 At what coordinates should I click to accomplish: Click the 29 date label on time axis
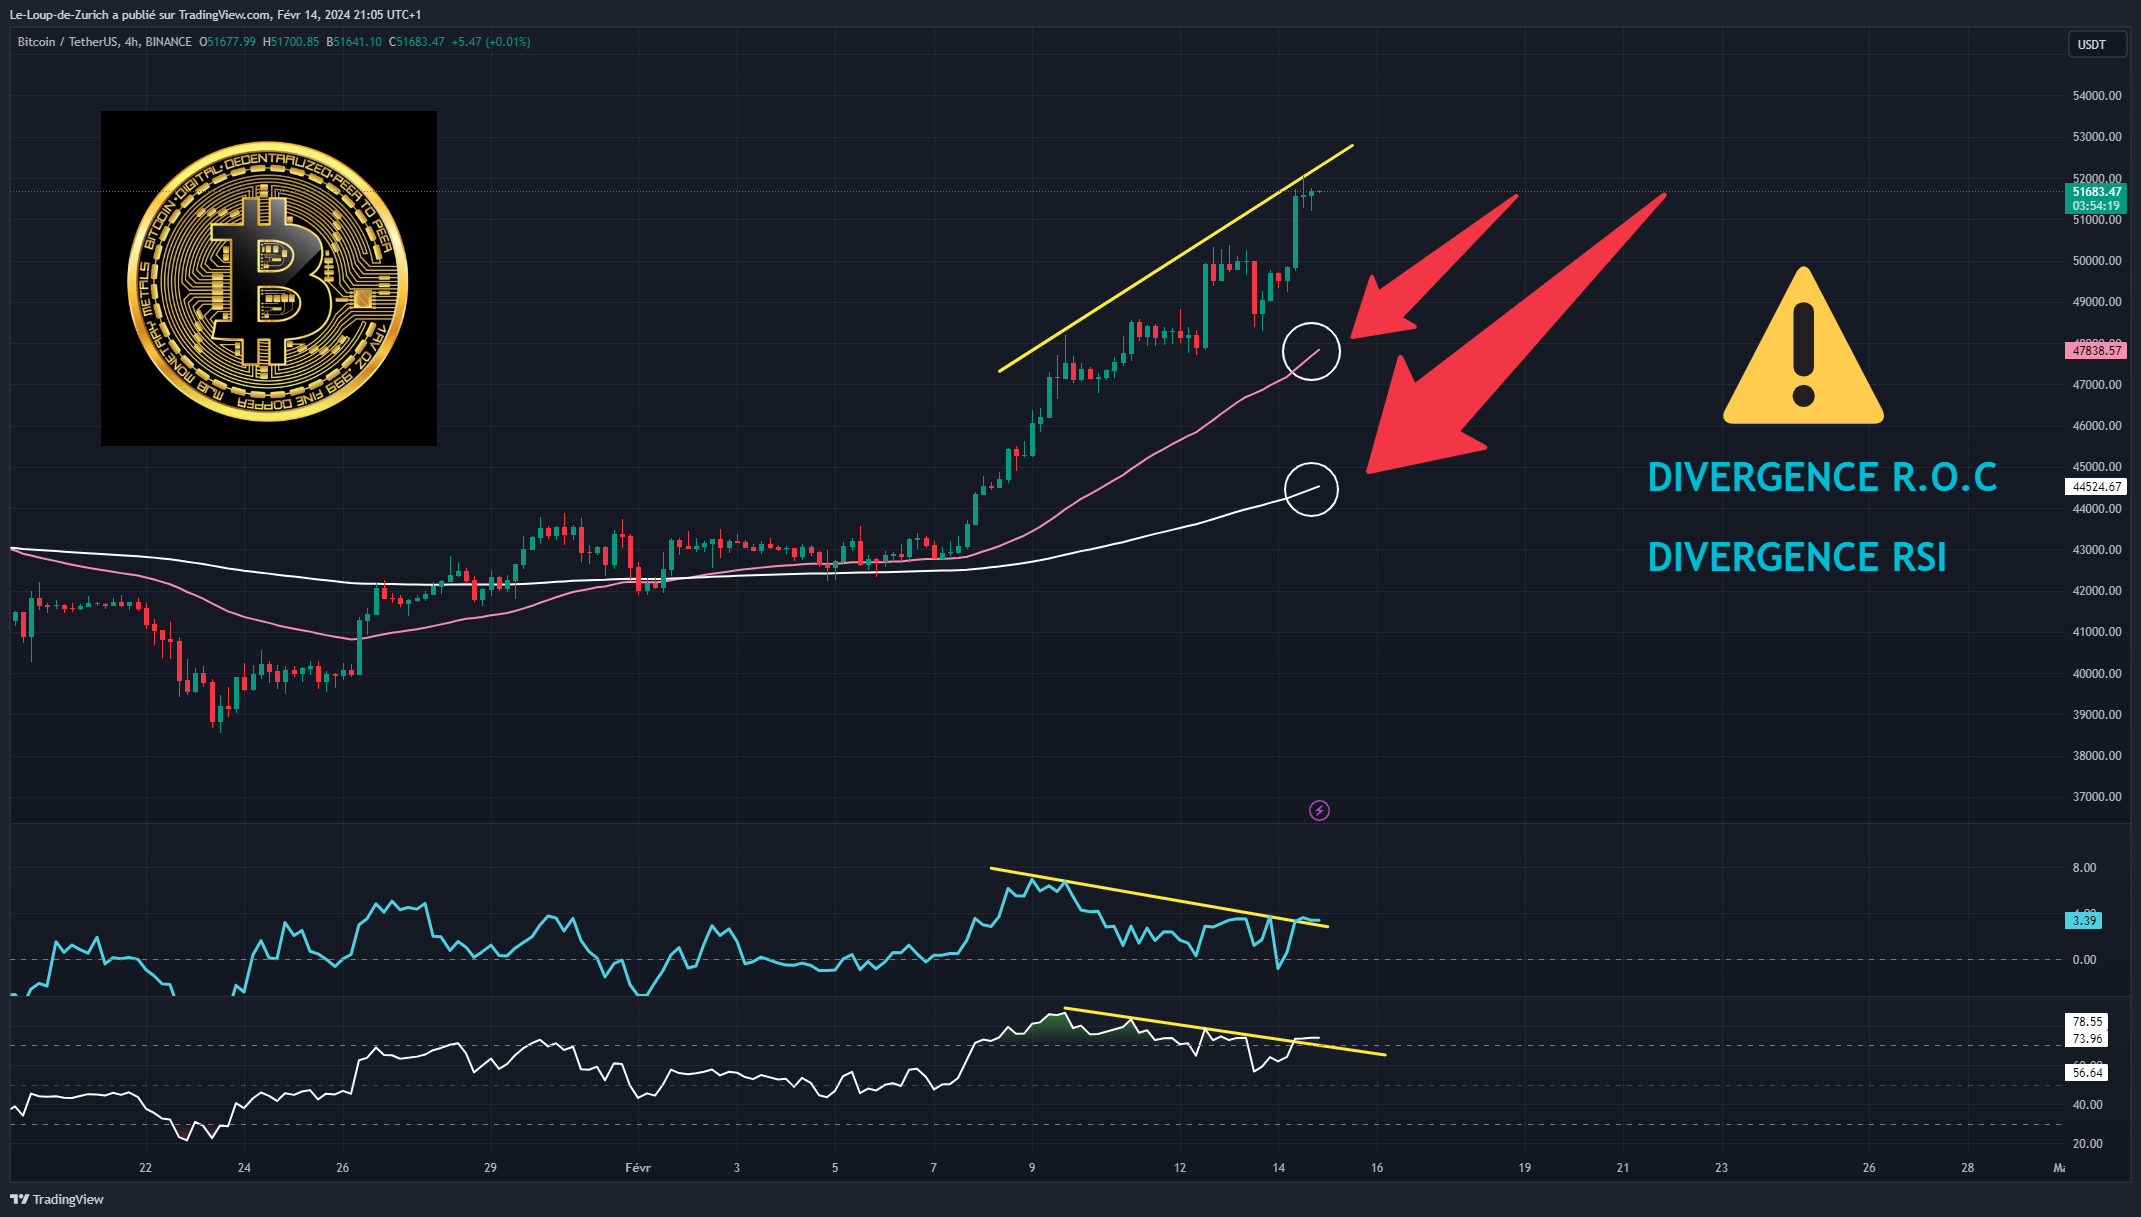[x=490, y=1168]
